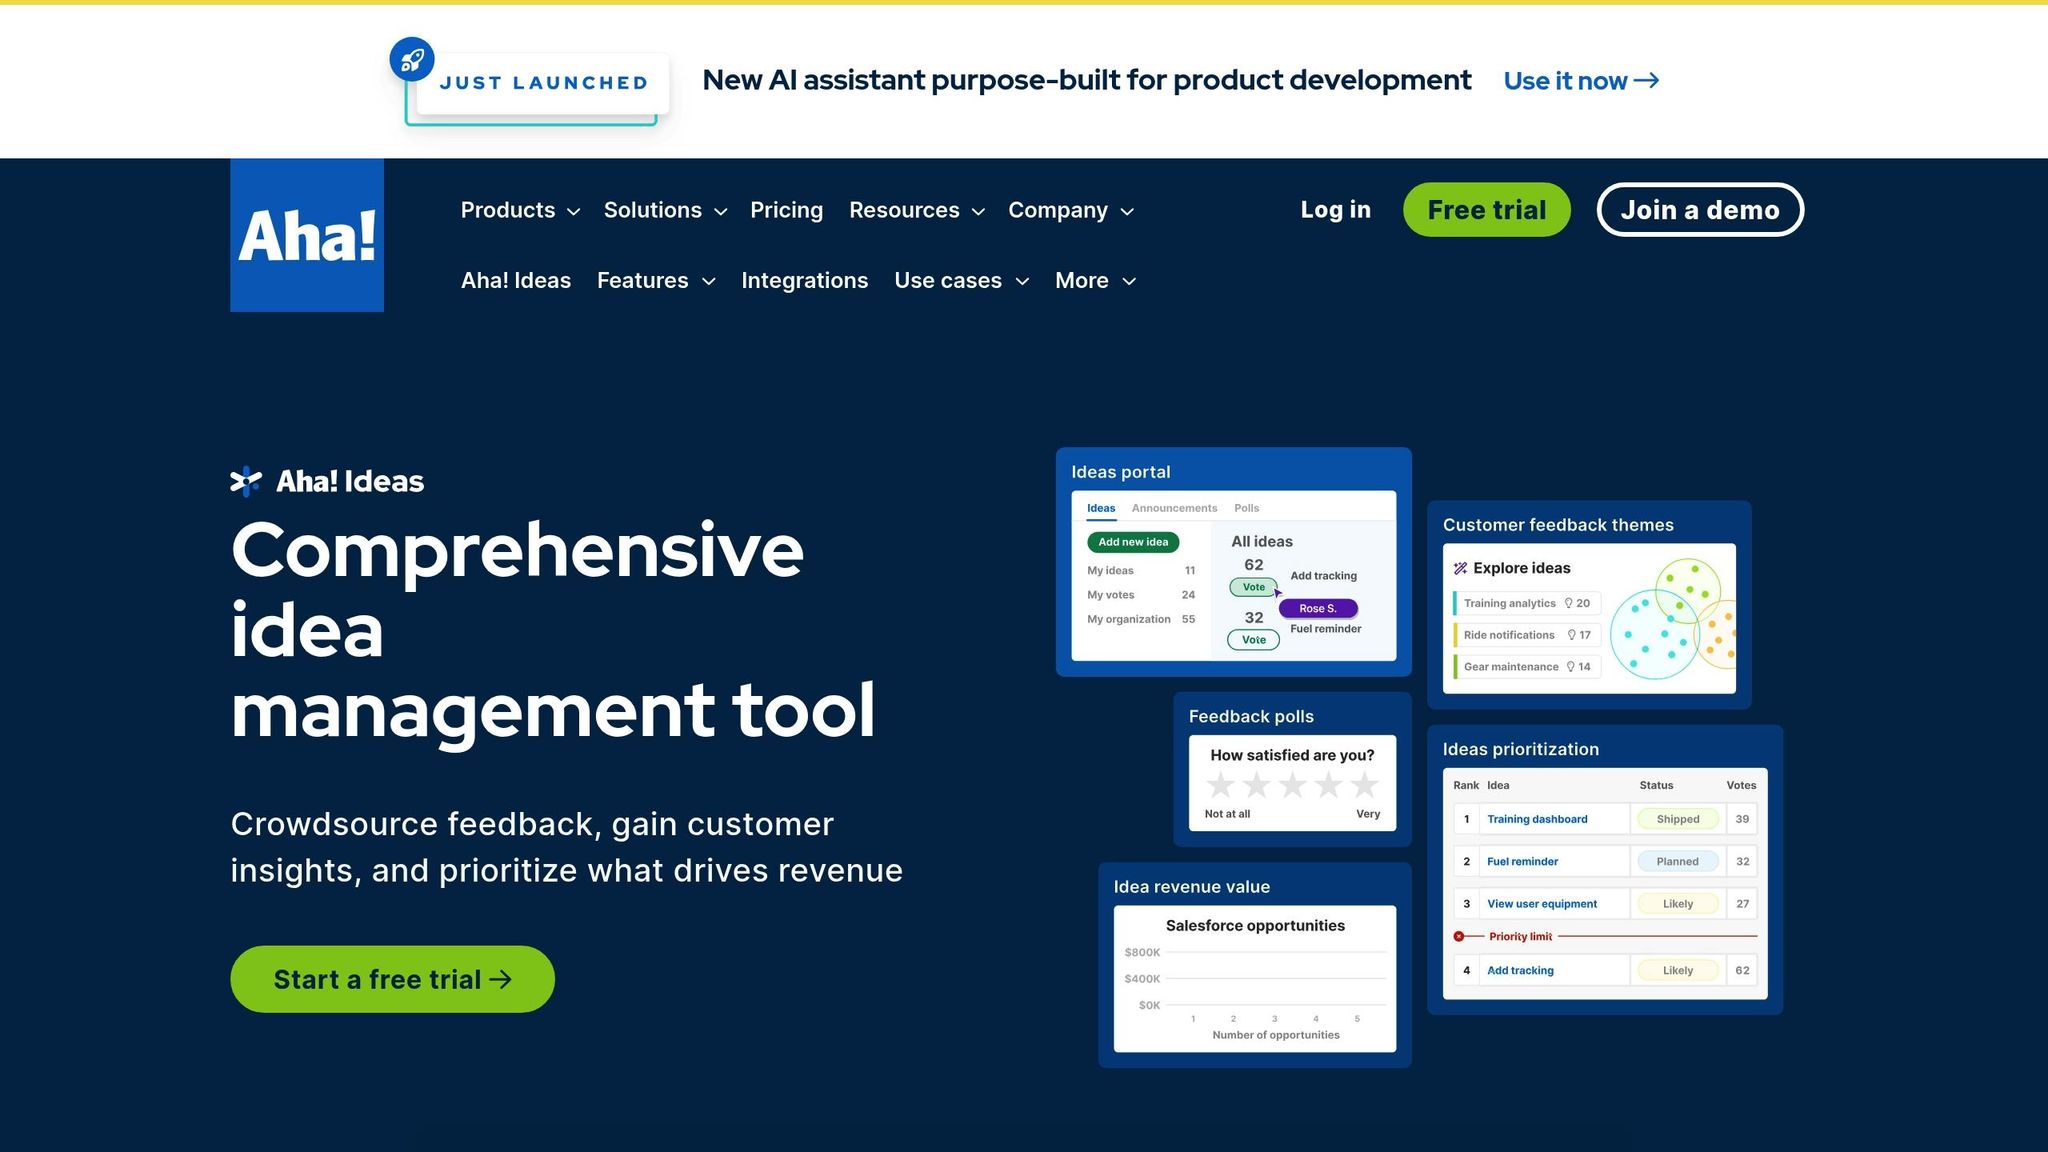Click the Aha! logo home icon
This screenshot has height=1152, width=2048.
click(x=306, y=235)
